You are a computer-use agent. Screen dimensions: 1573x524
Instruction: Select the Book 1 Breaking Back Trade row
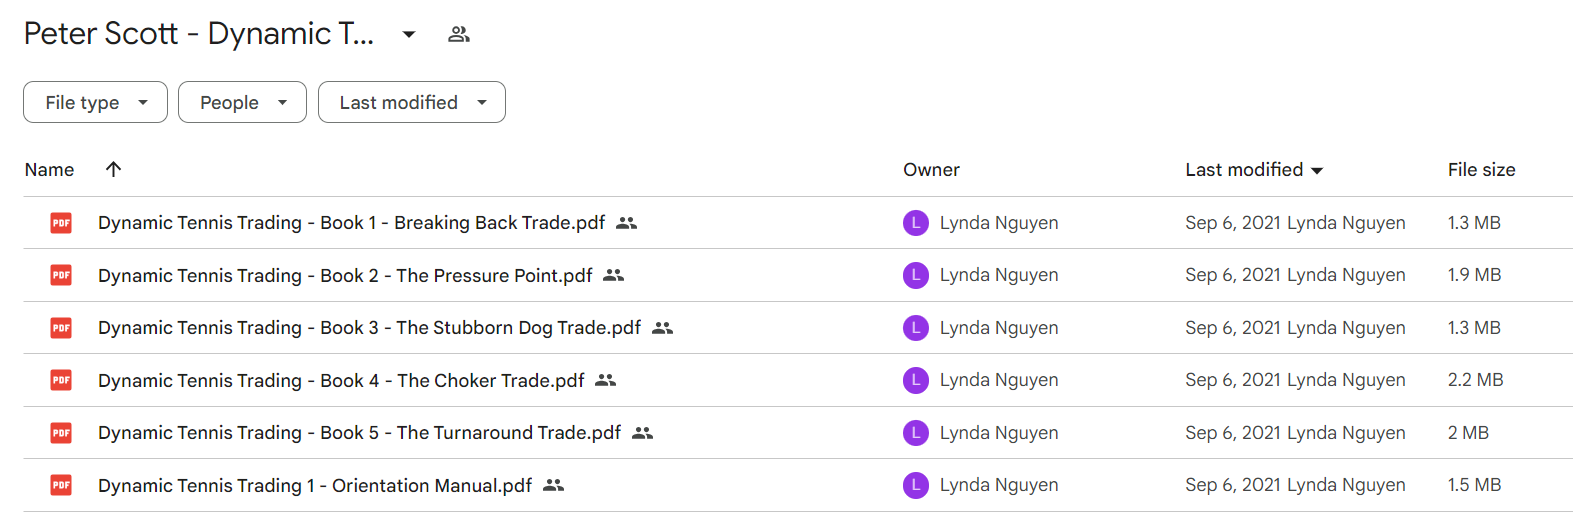760,223
